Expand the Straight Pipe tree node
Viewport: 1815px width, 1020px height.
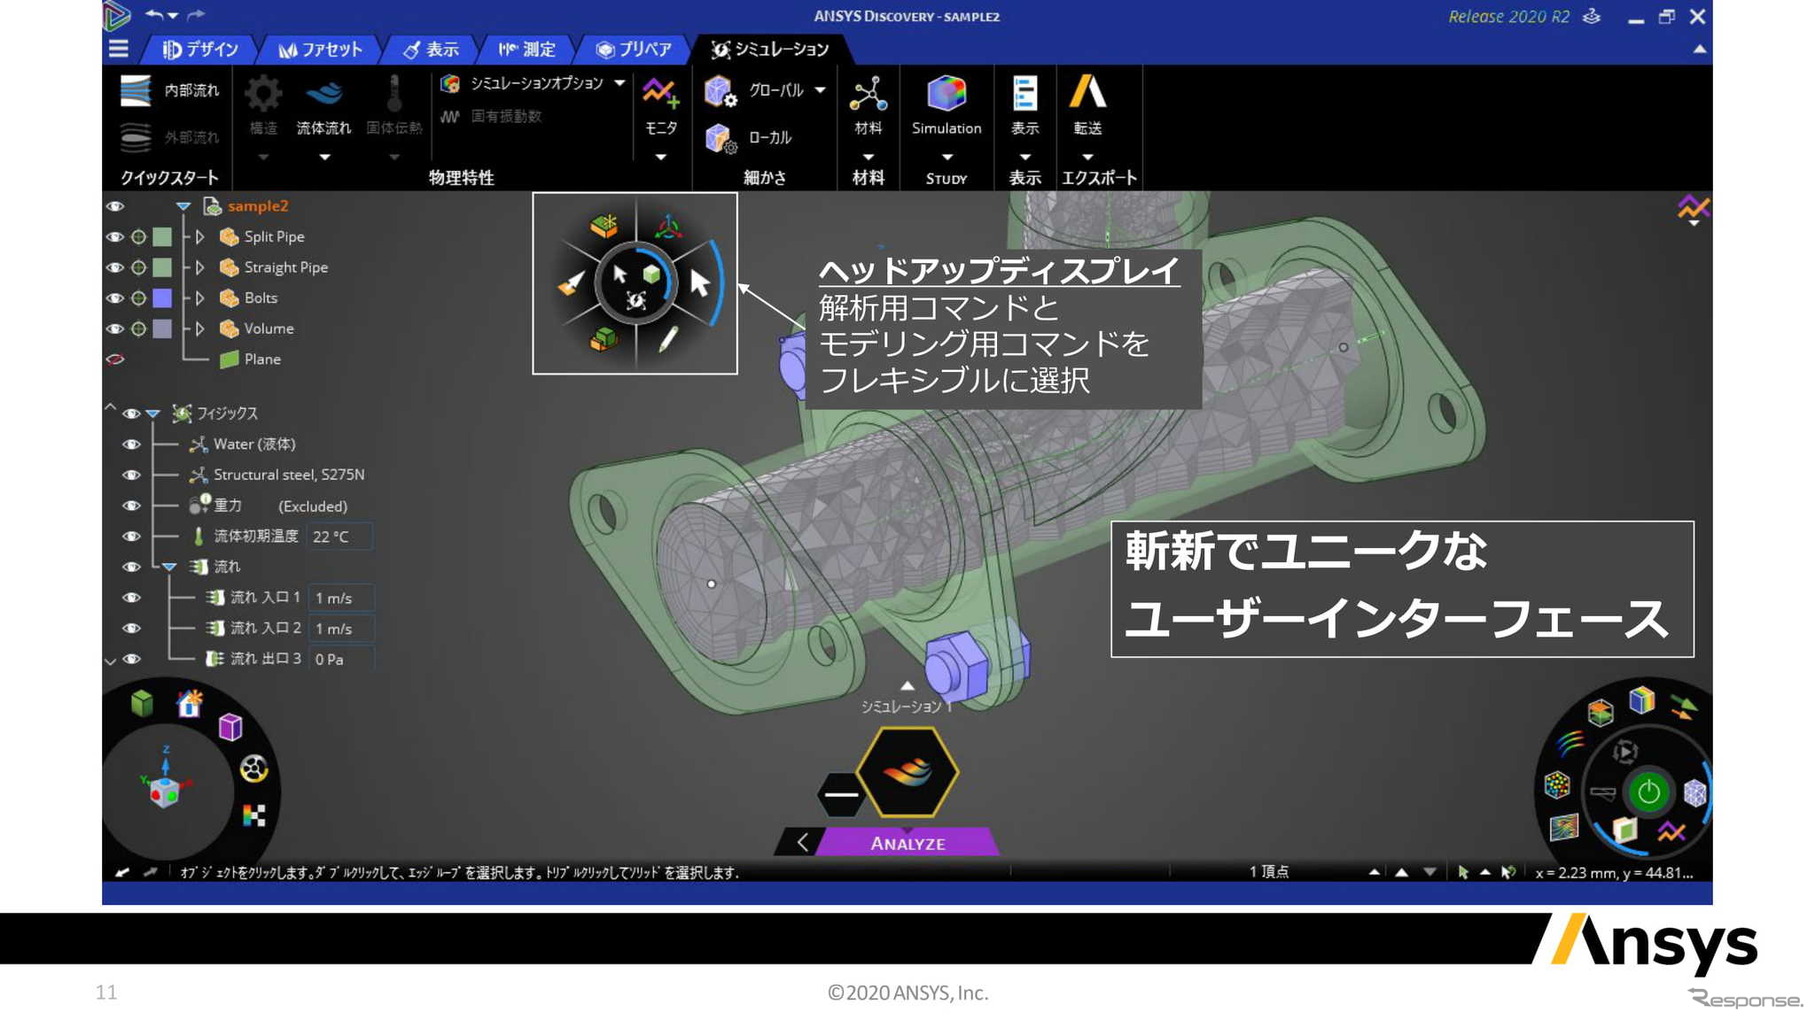pos(200,268)
